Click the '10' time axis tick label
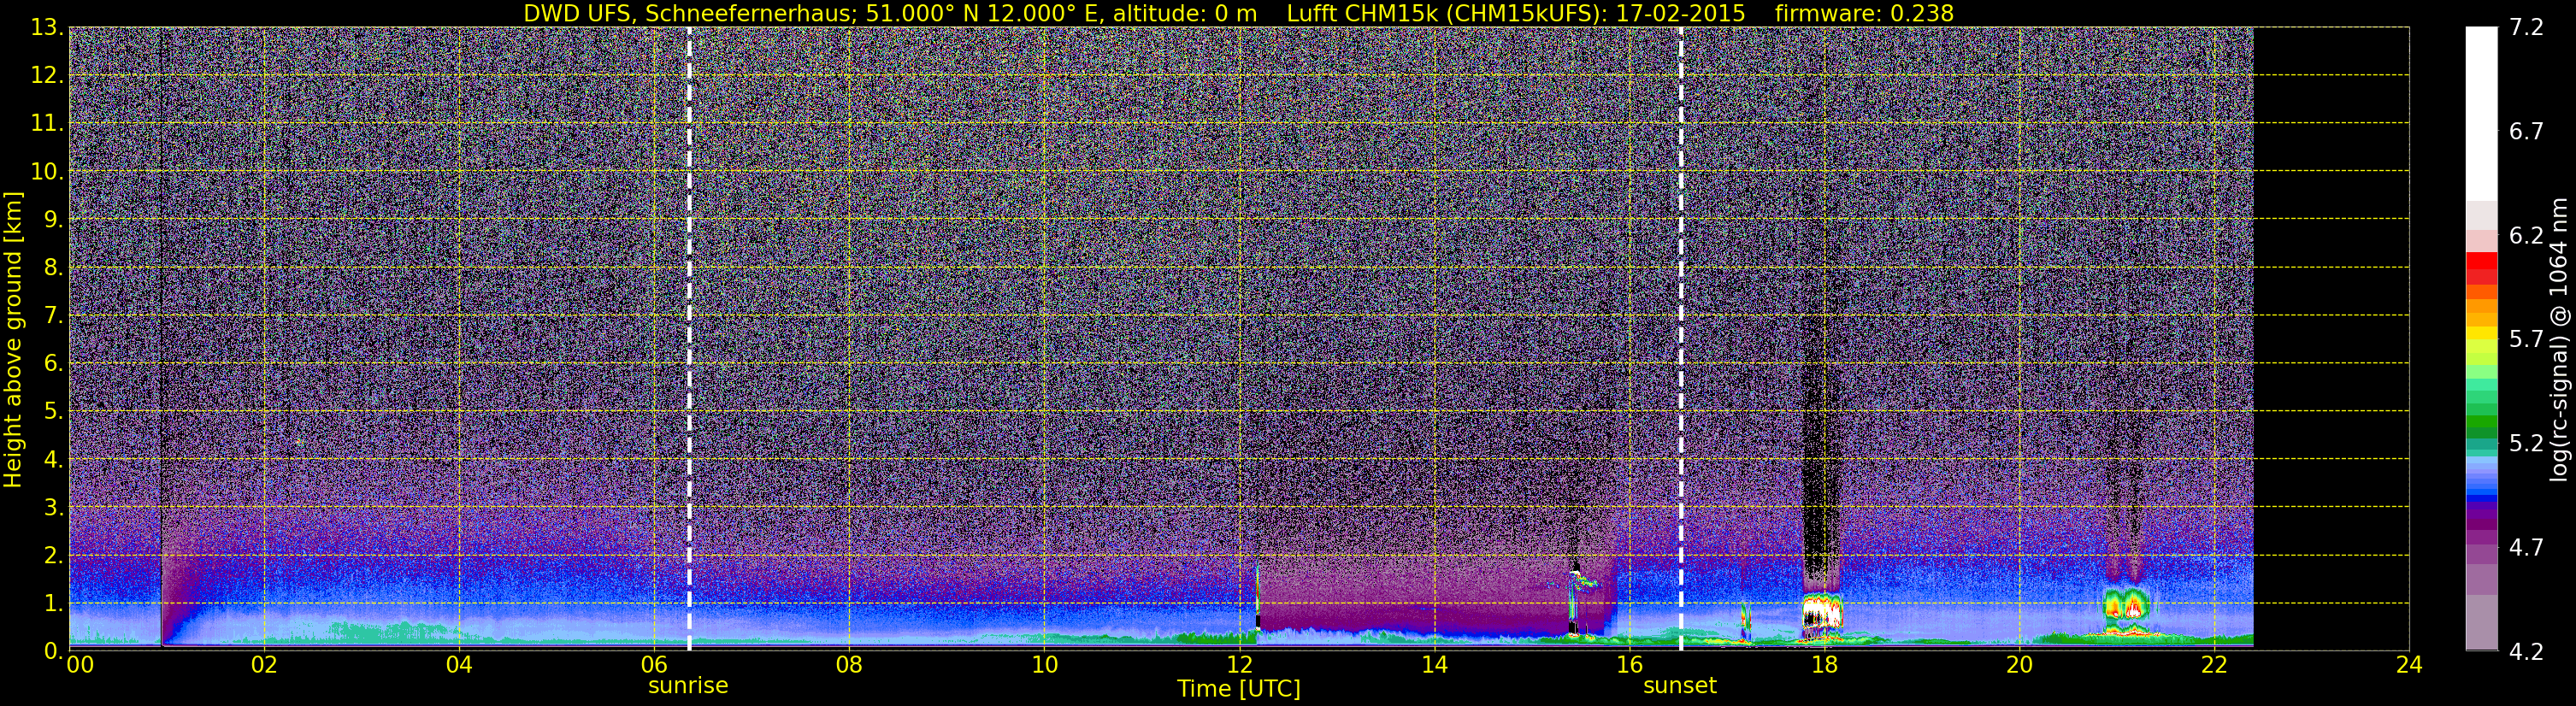Screen dimensions: 2576x706 [1044, 665]
